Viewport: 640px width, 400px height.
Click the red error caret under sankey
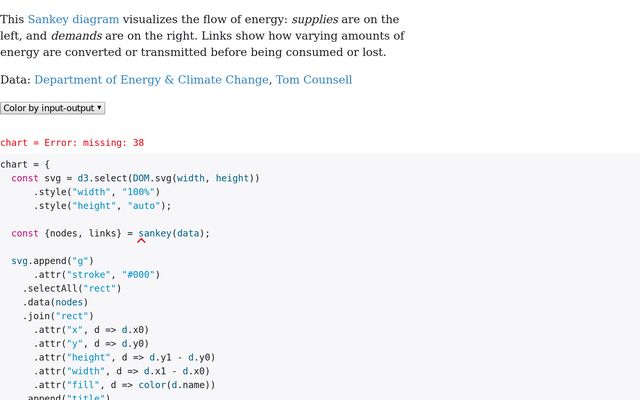click(142, 240)
